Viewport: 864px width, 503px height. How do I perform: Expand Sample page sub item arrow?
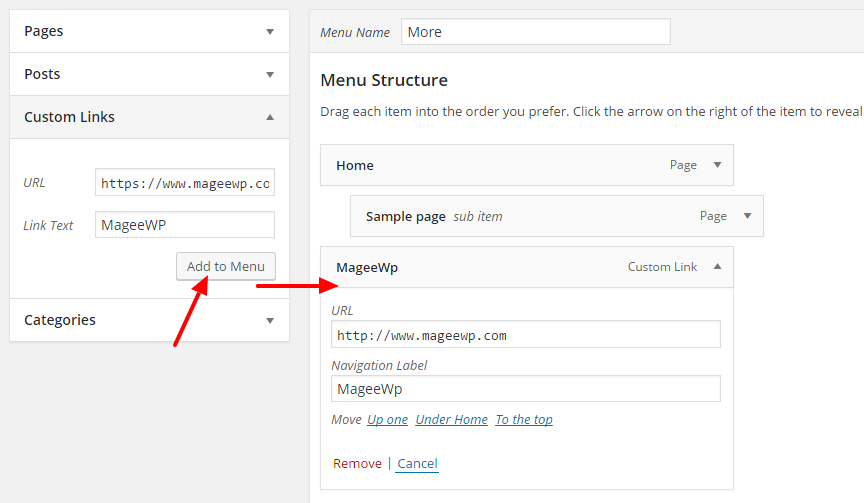click(747, 216)
